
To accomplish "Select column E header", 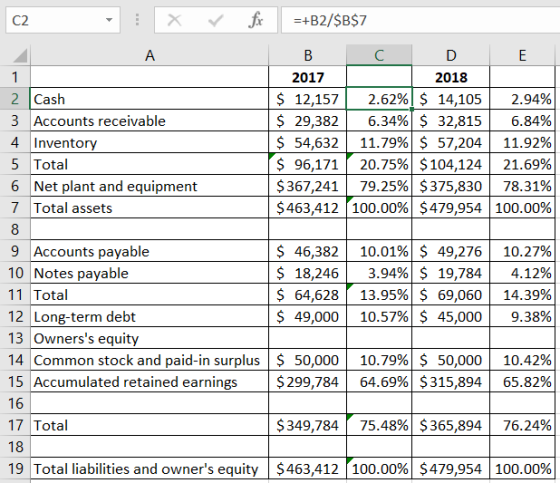I will click(522, 55).
